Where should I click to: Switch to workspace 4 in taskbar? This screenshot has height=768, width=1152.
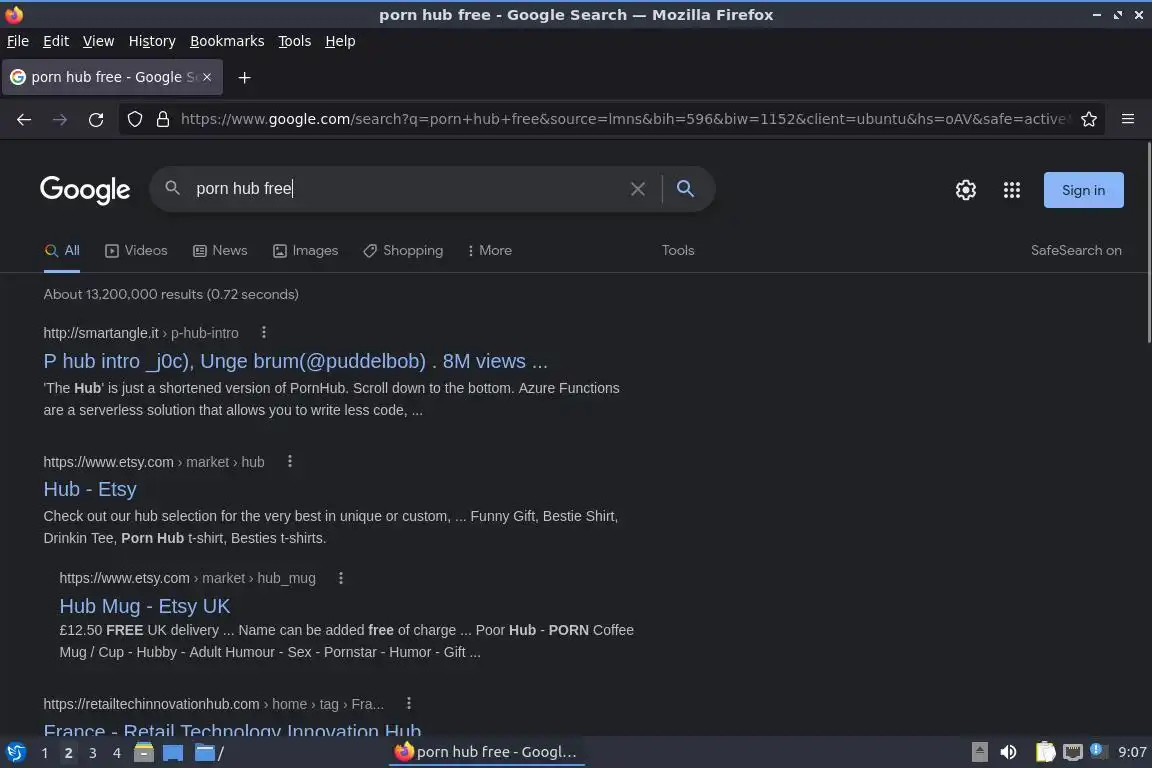[116, 753]
